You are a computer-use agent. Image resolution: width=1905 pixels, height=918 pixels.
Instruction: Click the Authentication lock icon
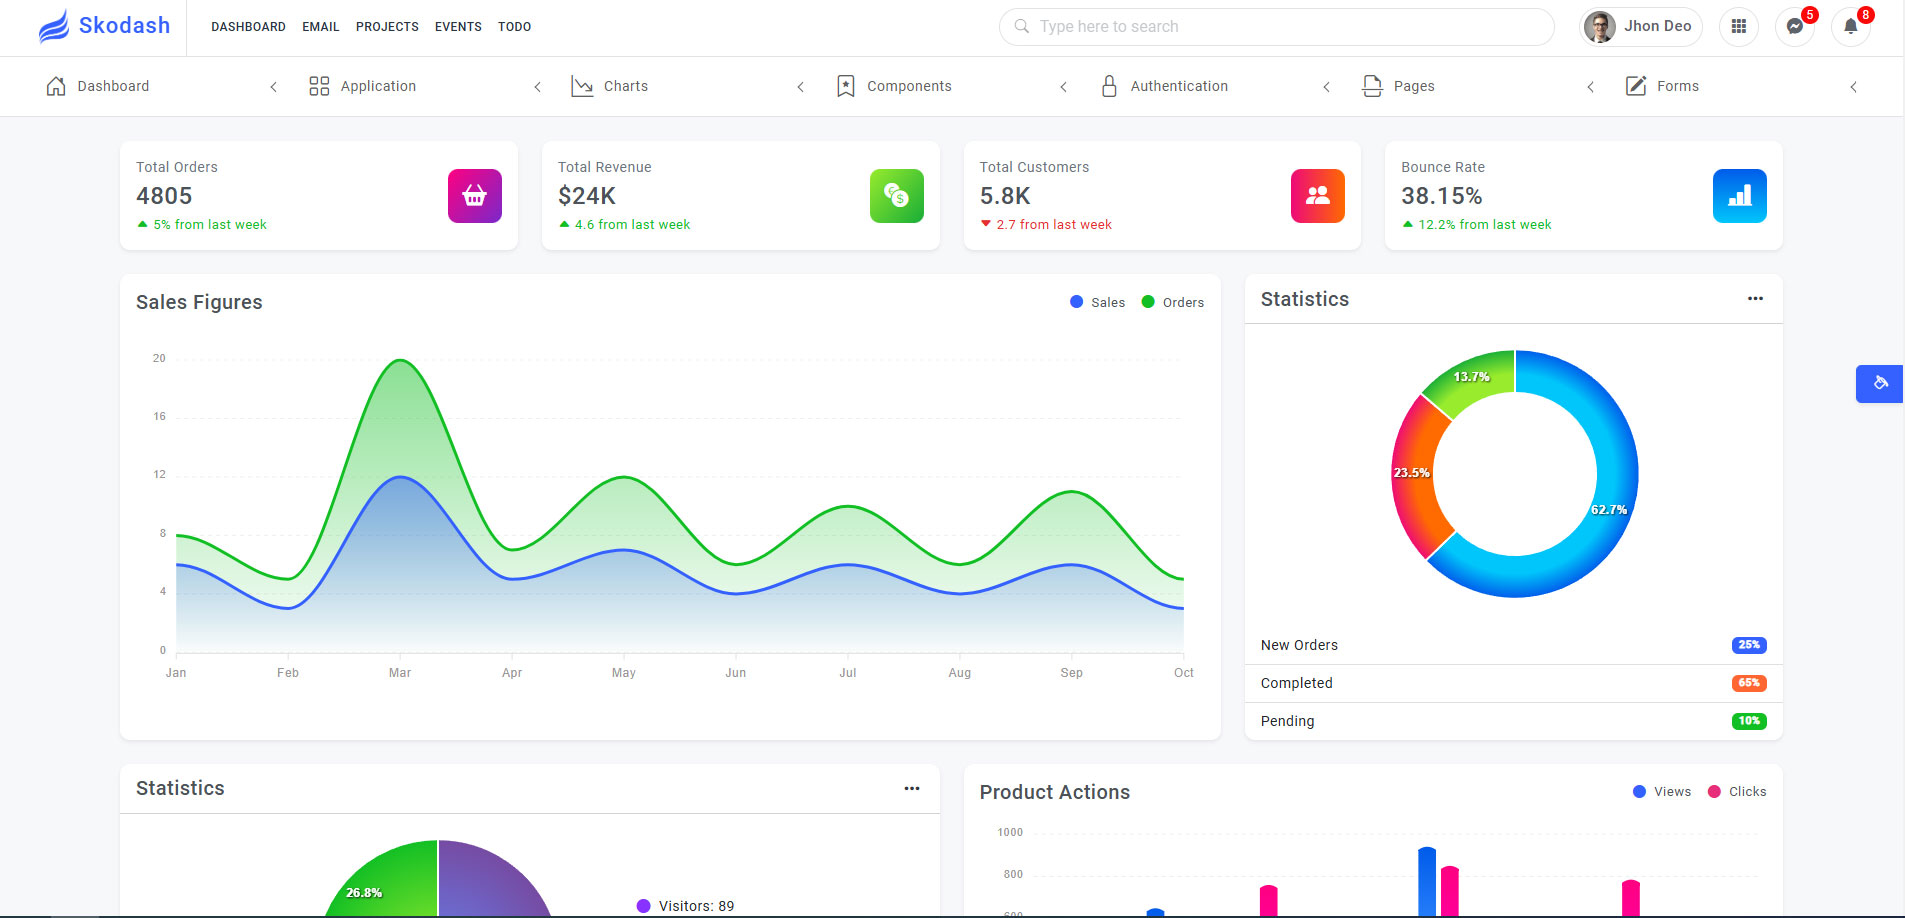(x=1109, y=86)
